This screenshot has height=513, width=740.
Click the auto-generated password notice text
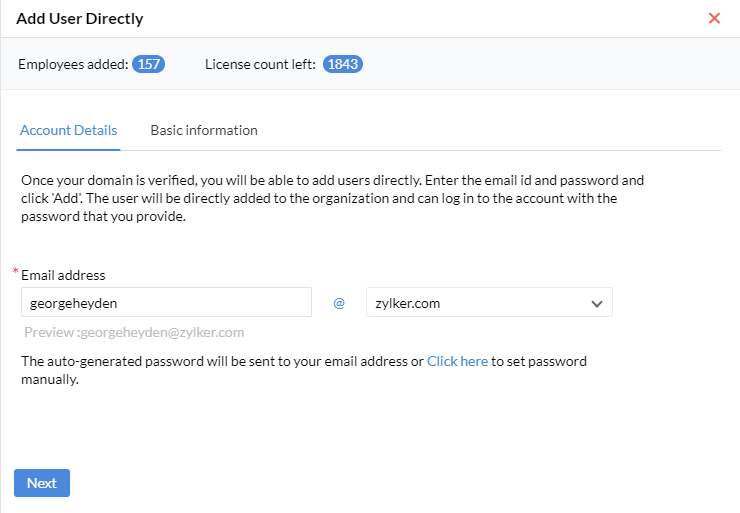pos(220,361)
